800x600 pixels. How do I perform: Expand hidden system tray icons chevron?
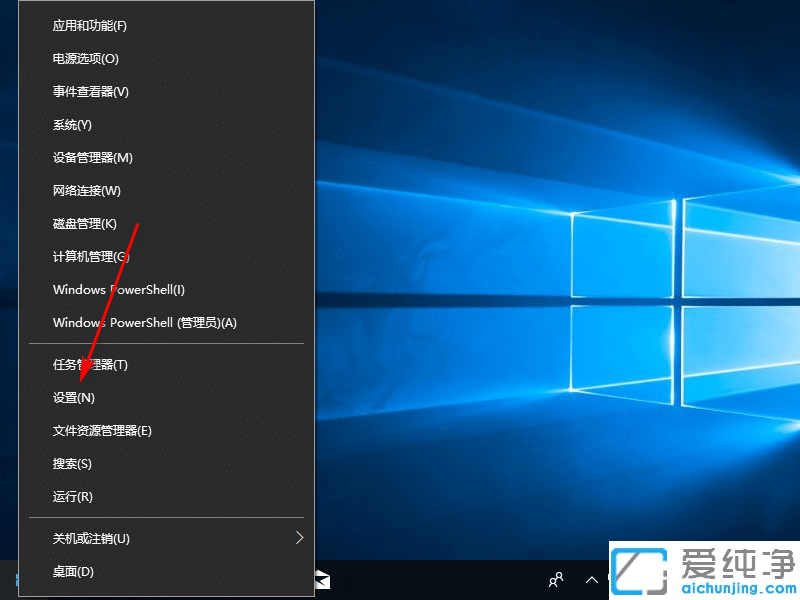pos(592,580)
